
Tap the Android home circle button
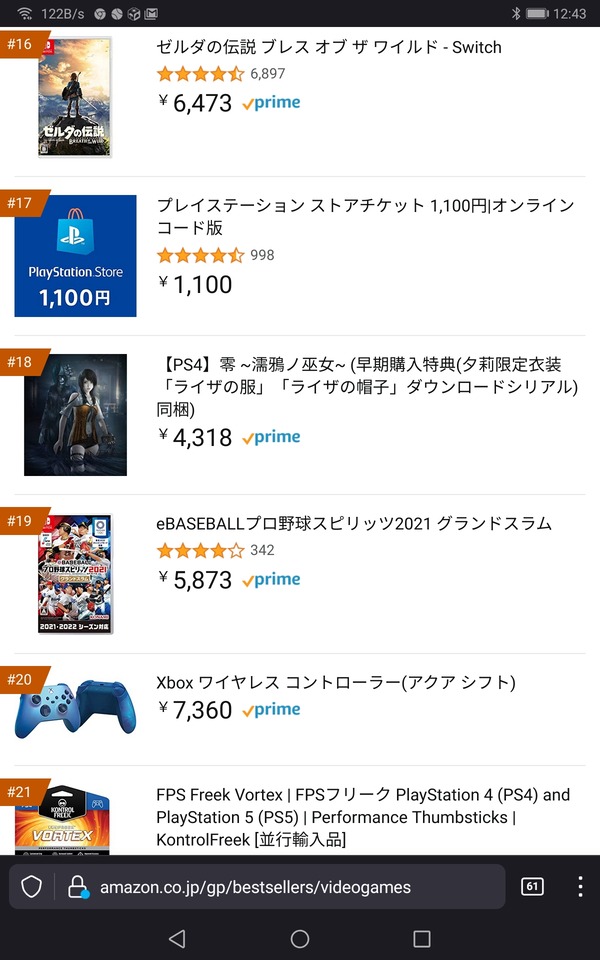click(300, 939)
